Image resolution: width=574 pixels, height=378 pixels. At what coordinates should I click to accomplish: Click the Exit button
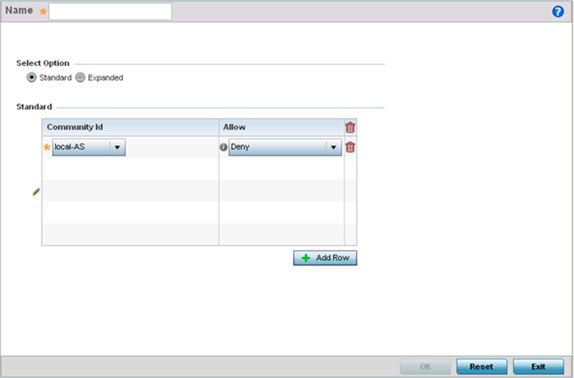538,366
